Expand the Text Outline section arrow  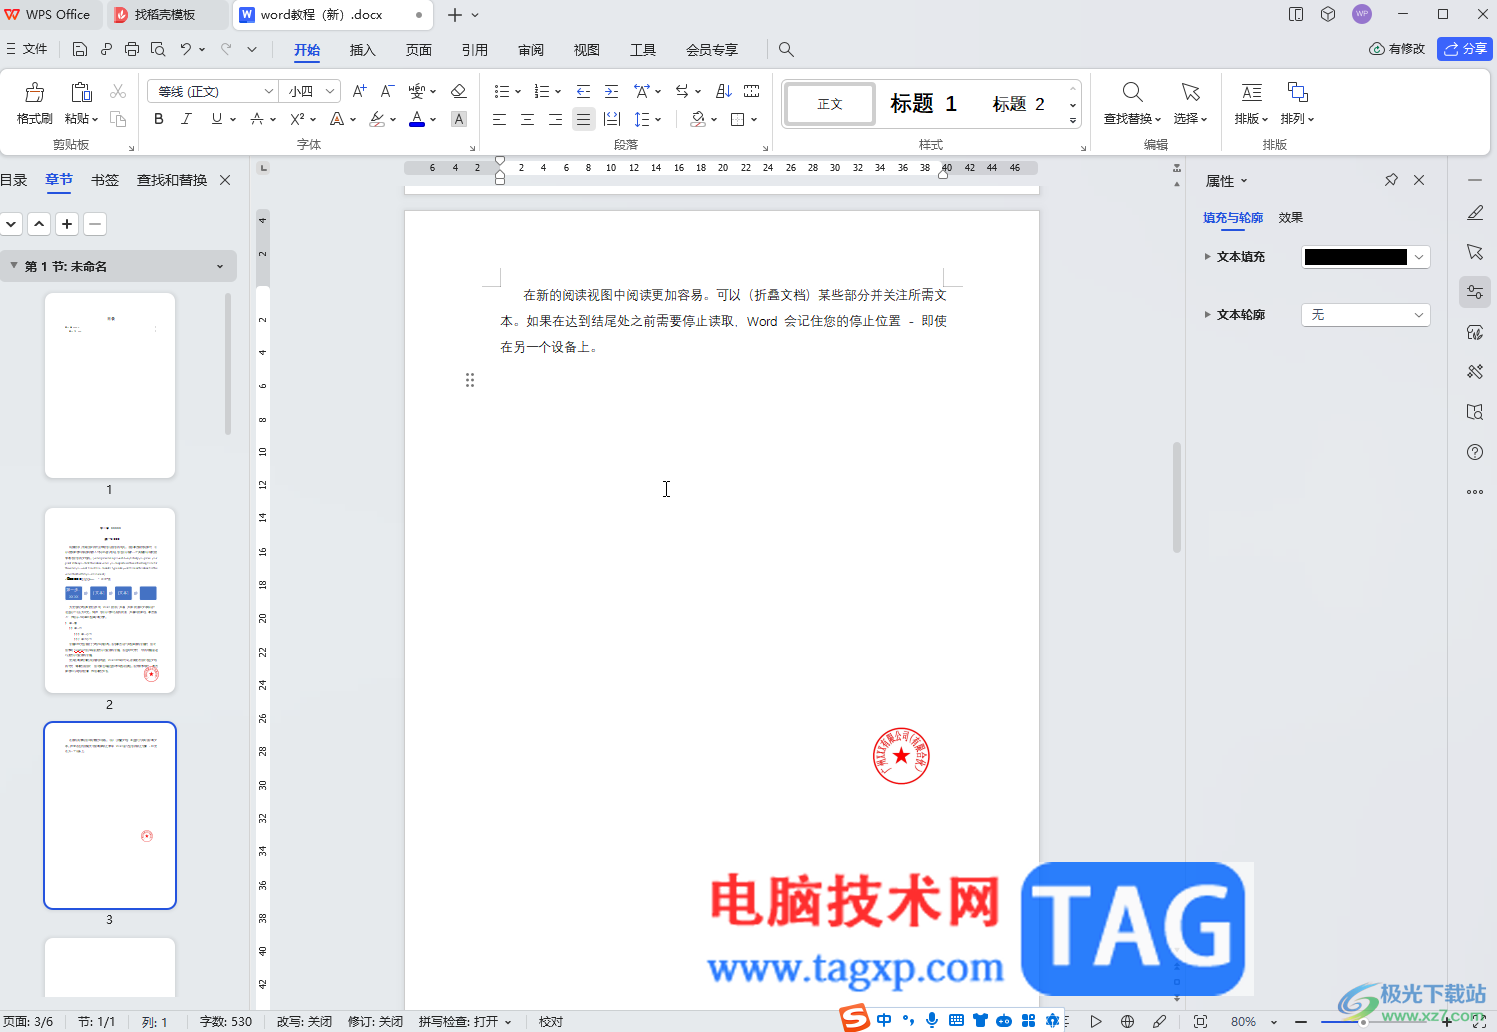click(x=1207, y=315)
